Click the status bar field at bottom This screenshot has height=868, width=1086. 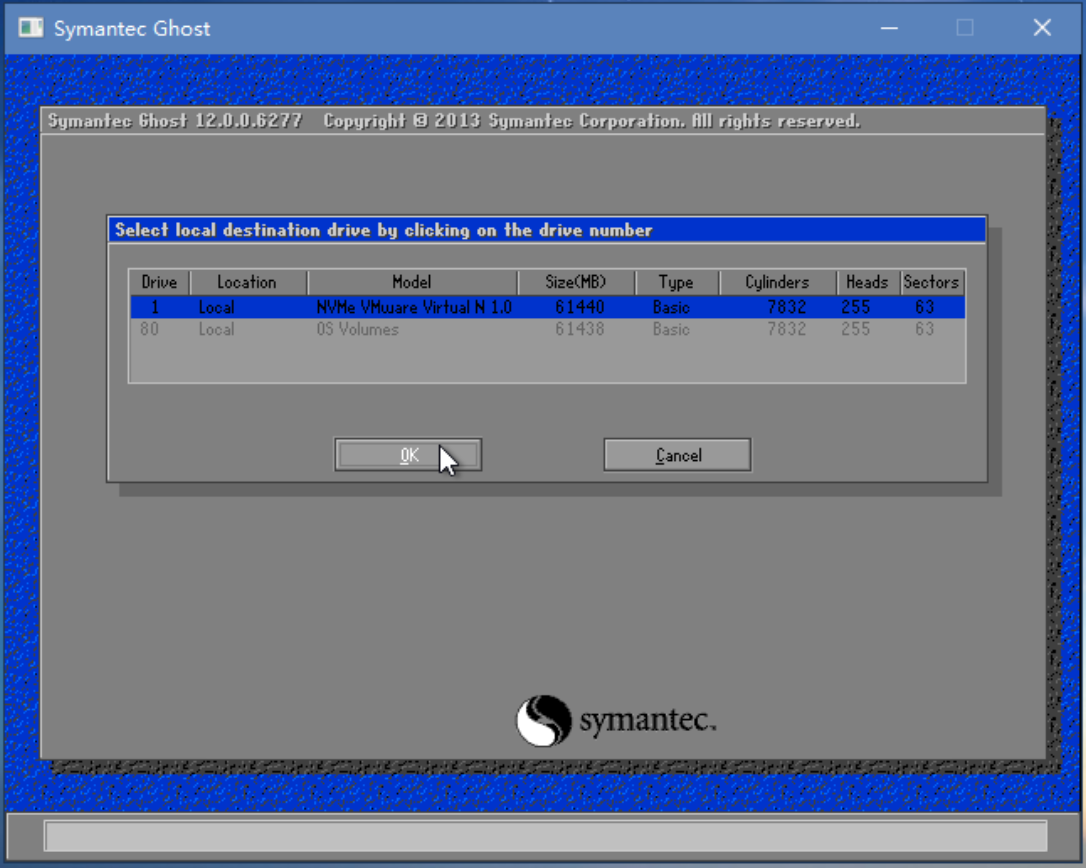[x=546, y=836]
